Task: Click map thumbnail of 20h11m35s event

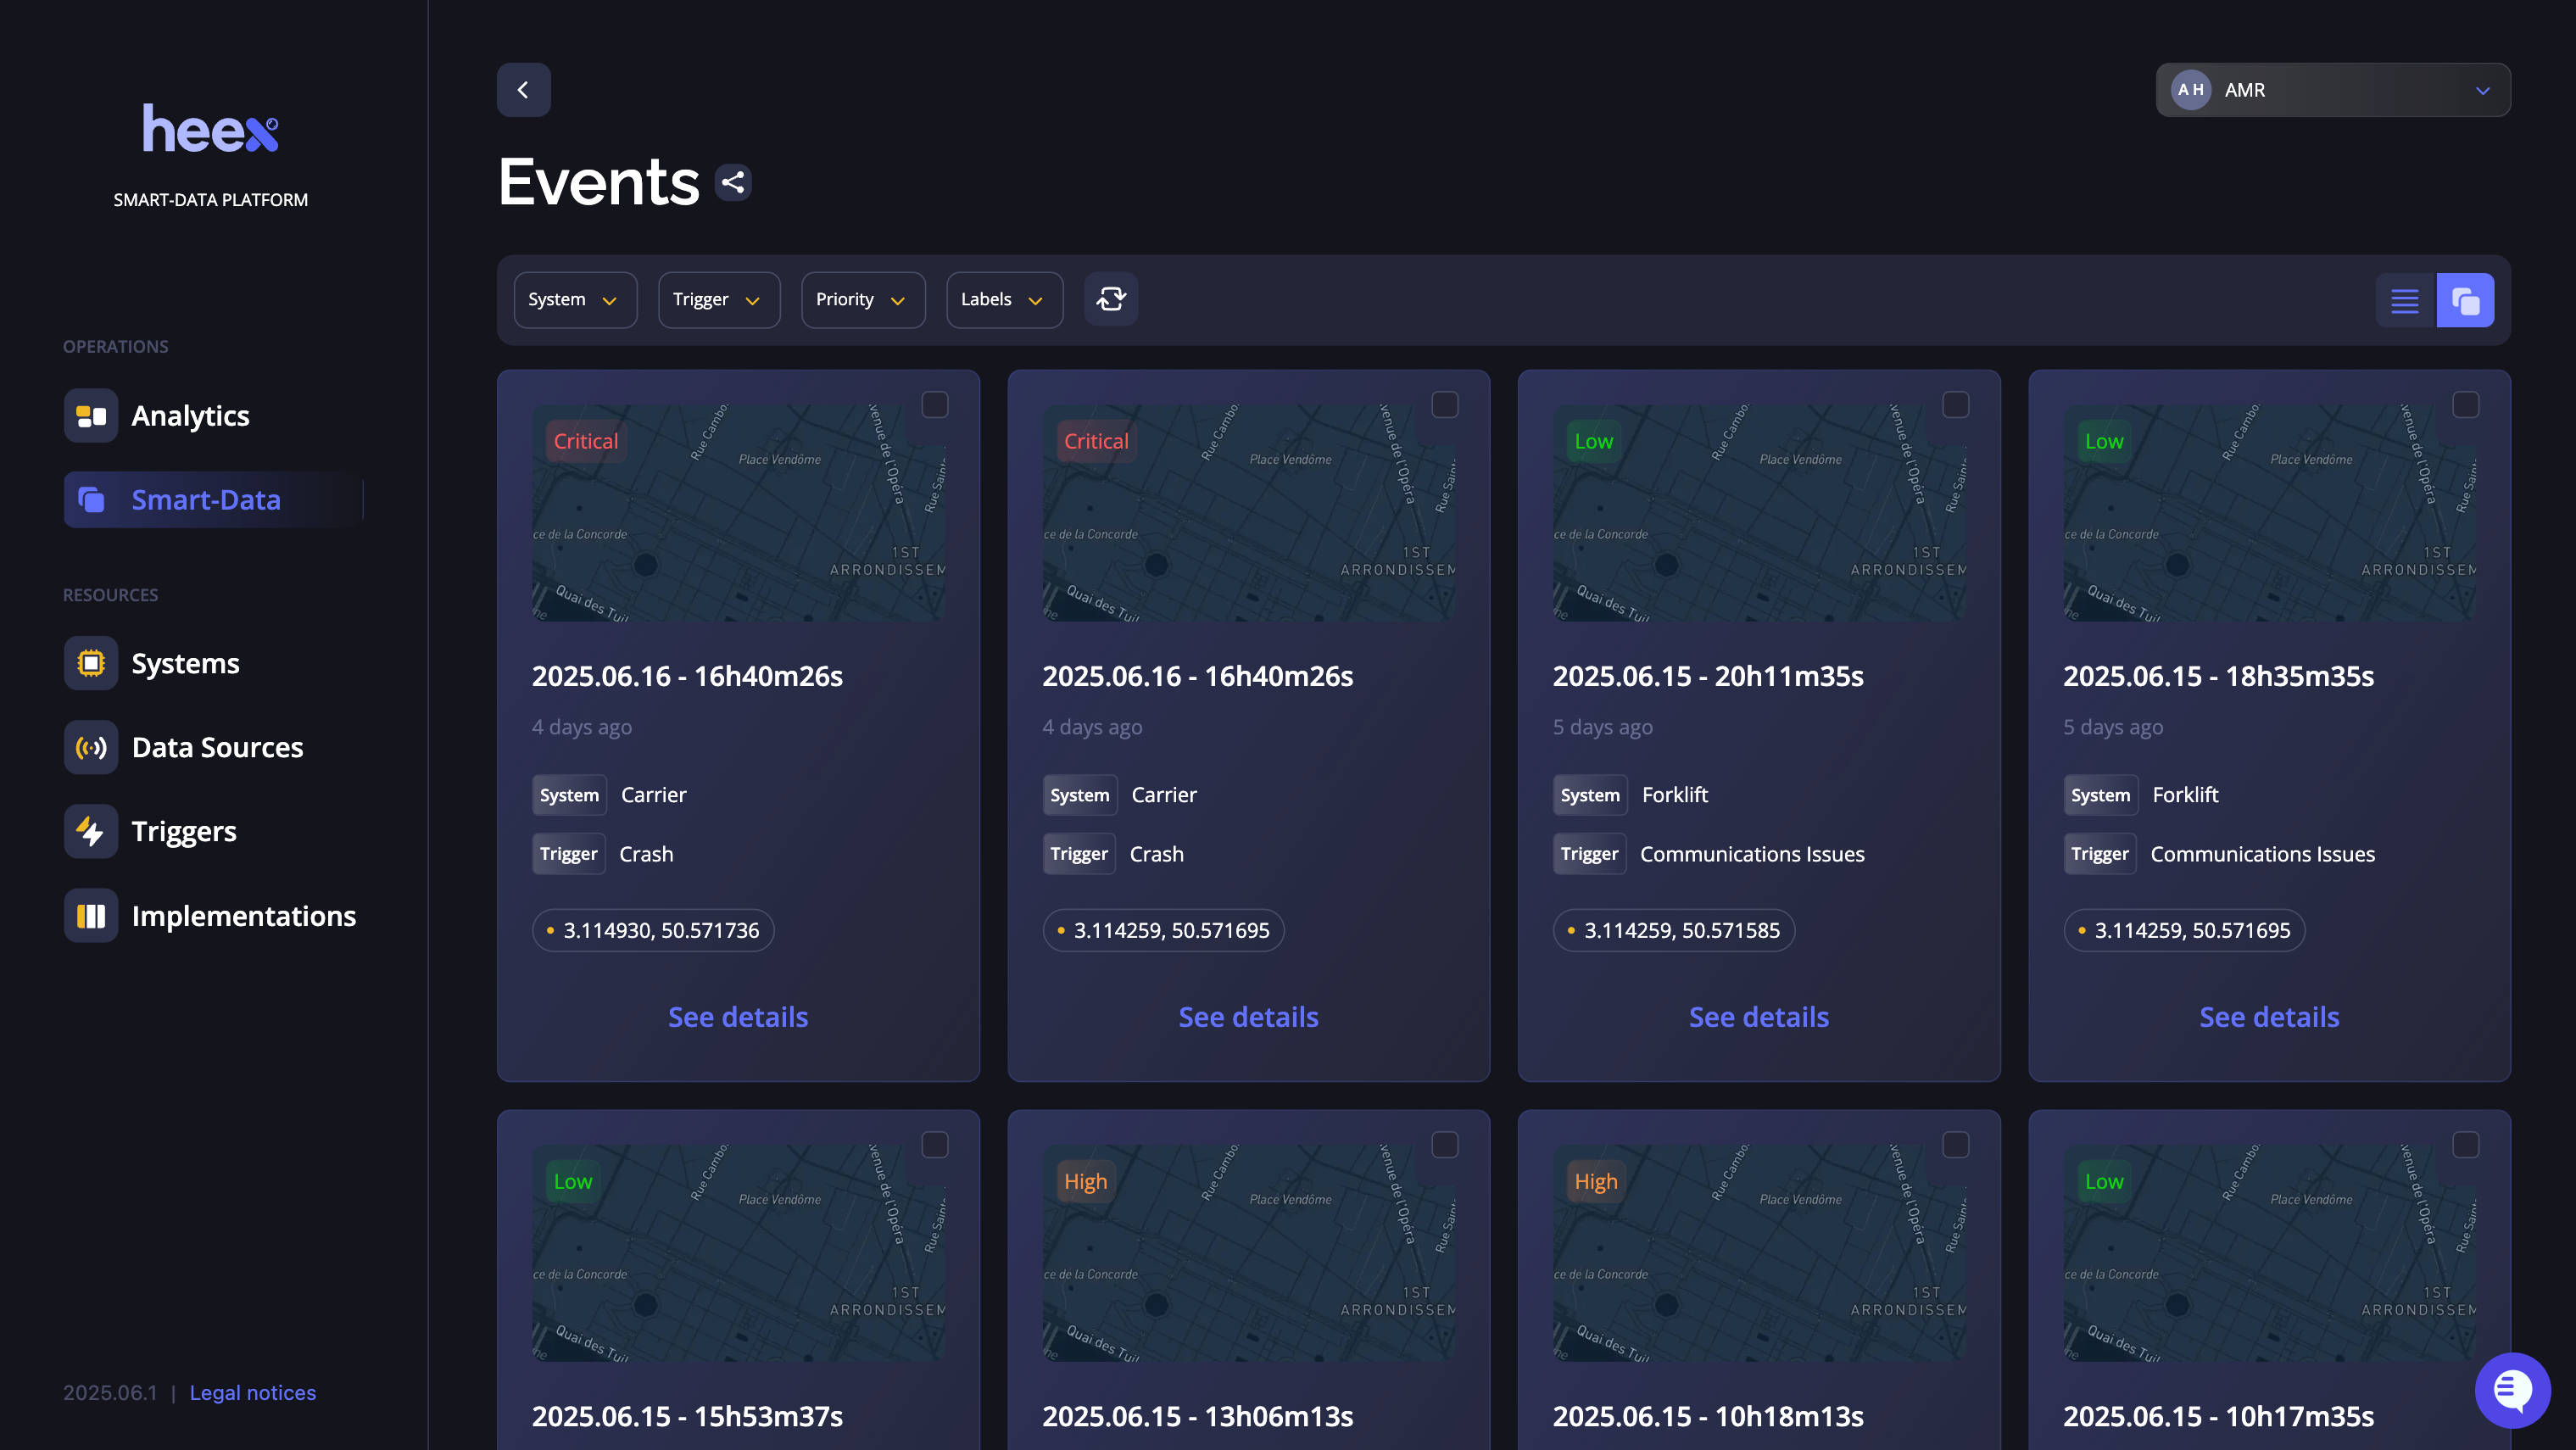Action: [1759, 513]
